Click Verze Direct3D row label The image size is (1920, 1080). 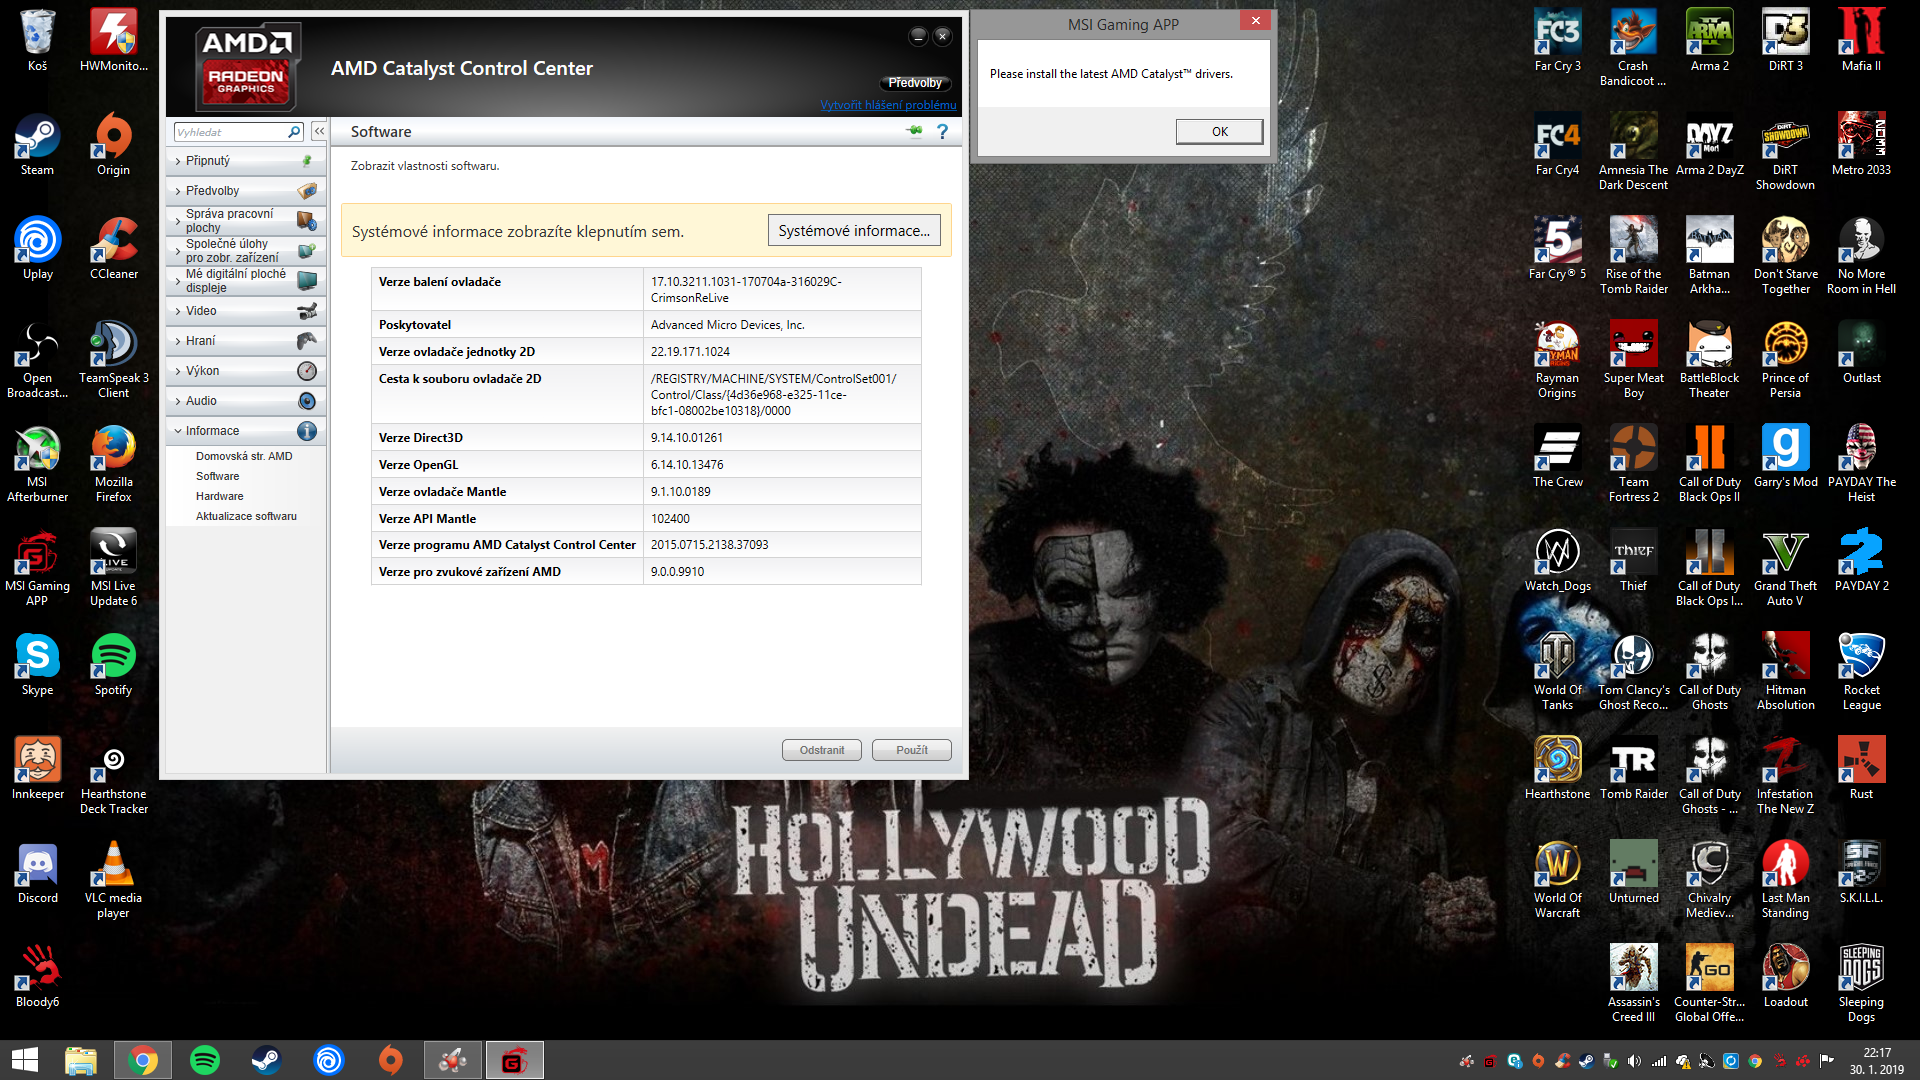click(x=420, y=438)
